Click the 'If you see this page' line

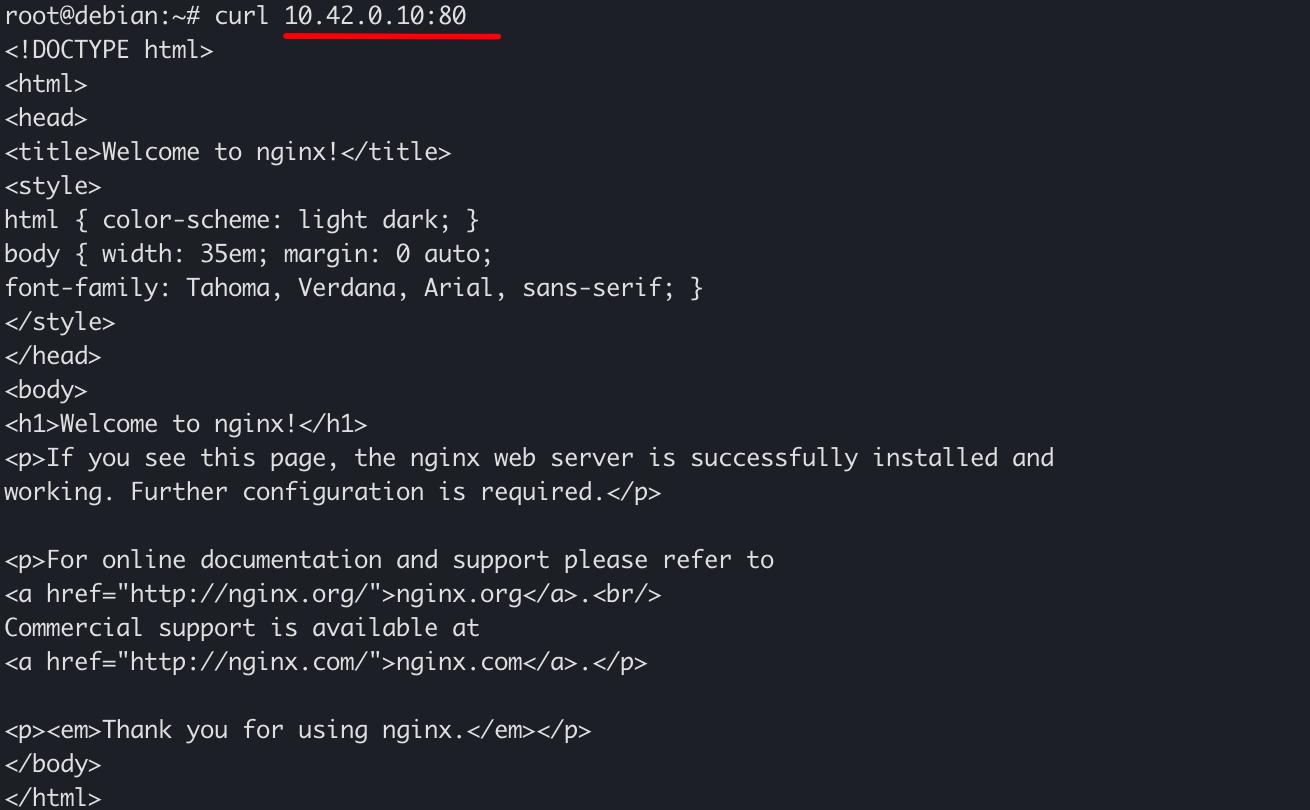[530, 458]
